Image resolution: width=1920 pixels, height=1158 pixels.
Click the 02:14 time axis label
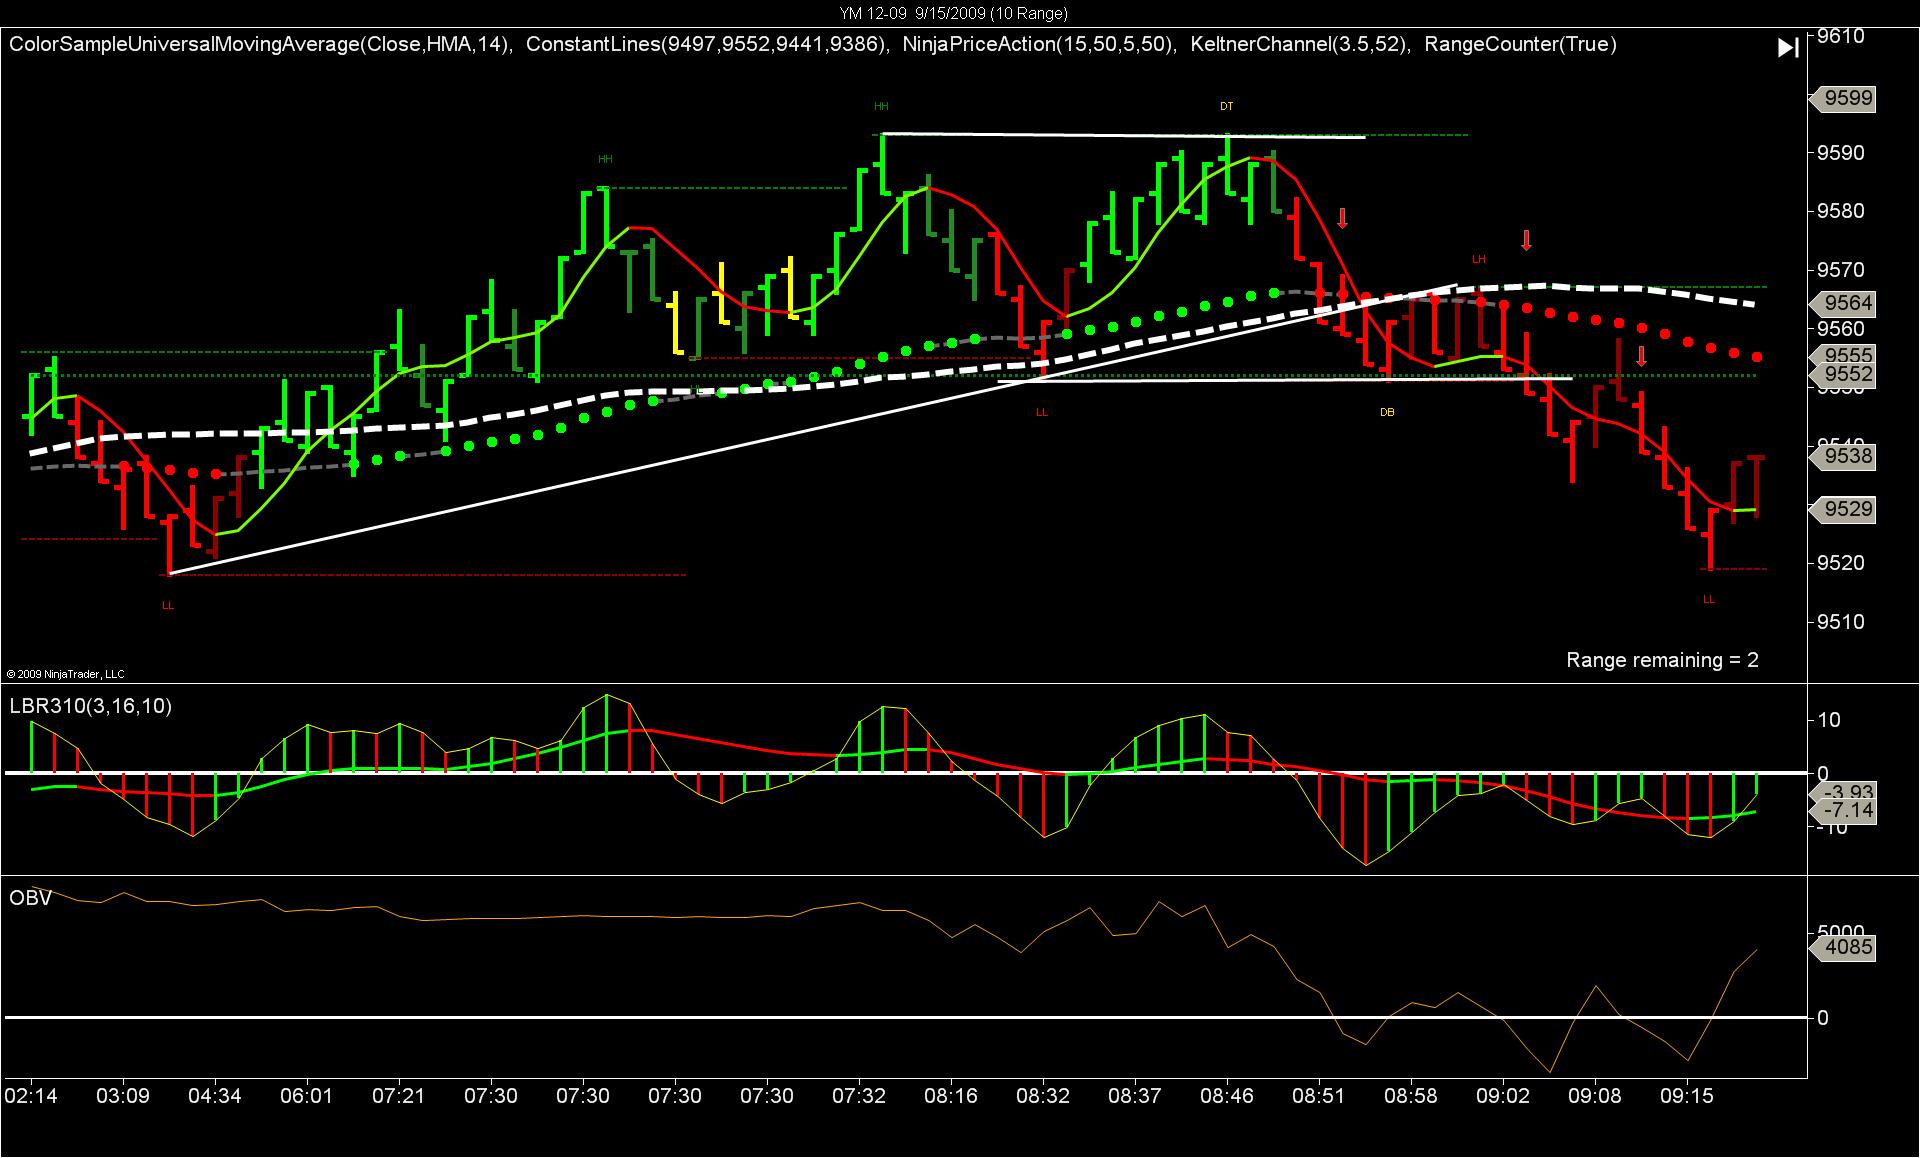tap(31, 1096)
